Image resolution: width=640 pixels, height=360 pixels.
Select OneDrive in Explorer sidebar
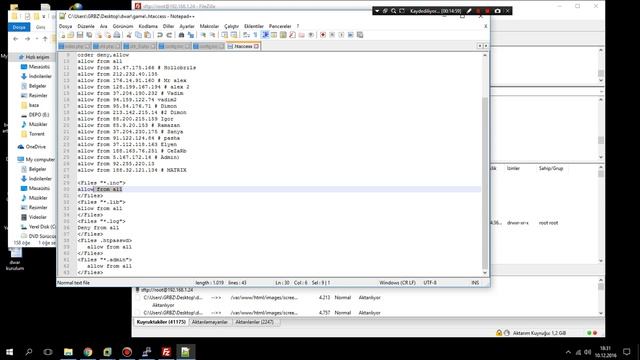(x=36, y=147)
